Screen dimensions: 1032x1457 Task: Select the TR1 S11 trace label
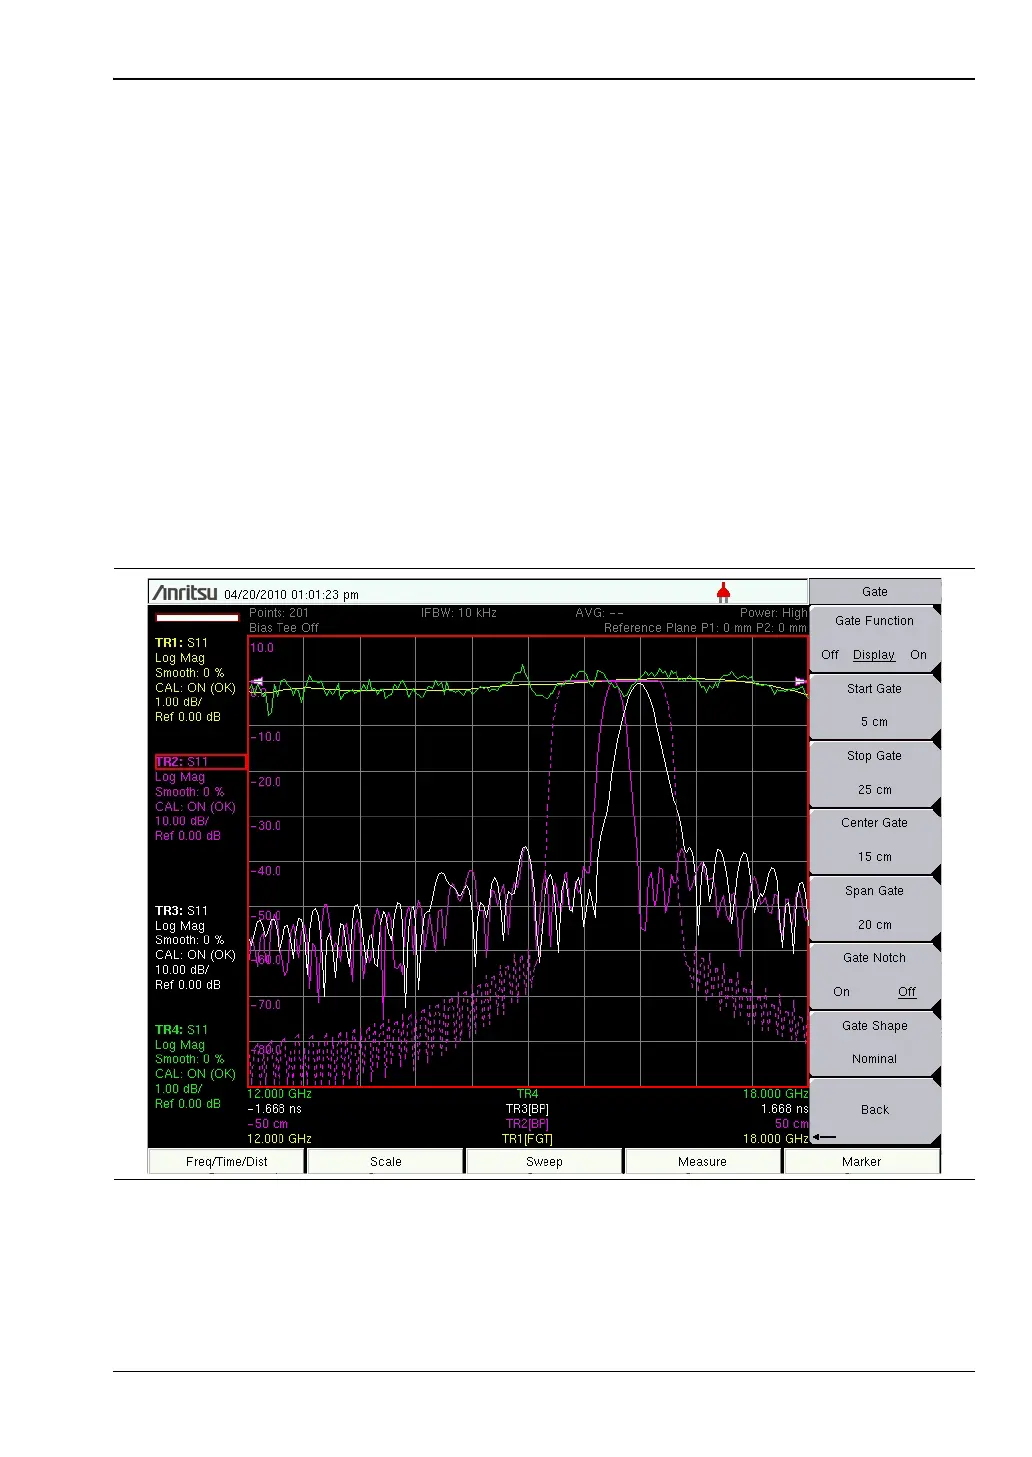point(182,643)
